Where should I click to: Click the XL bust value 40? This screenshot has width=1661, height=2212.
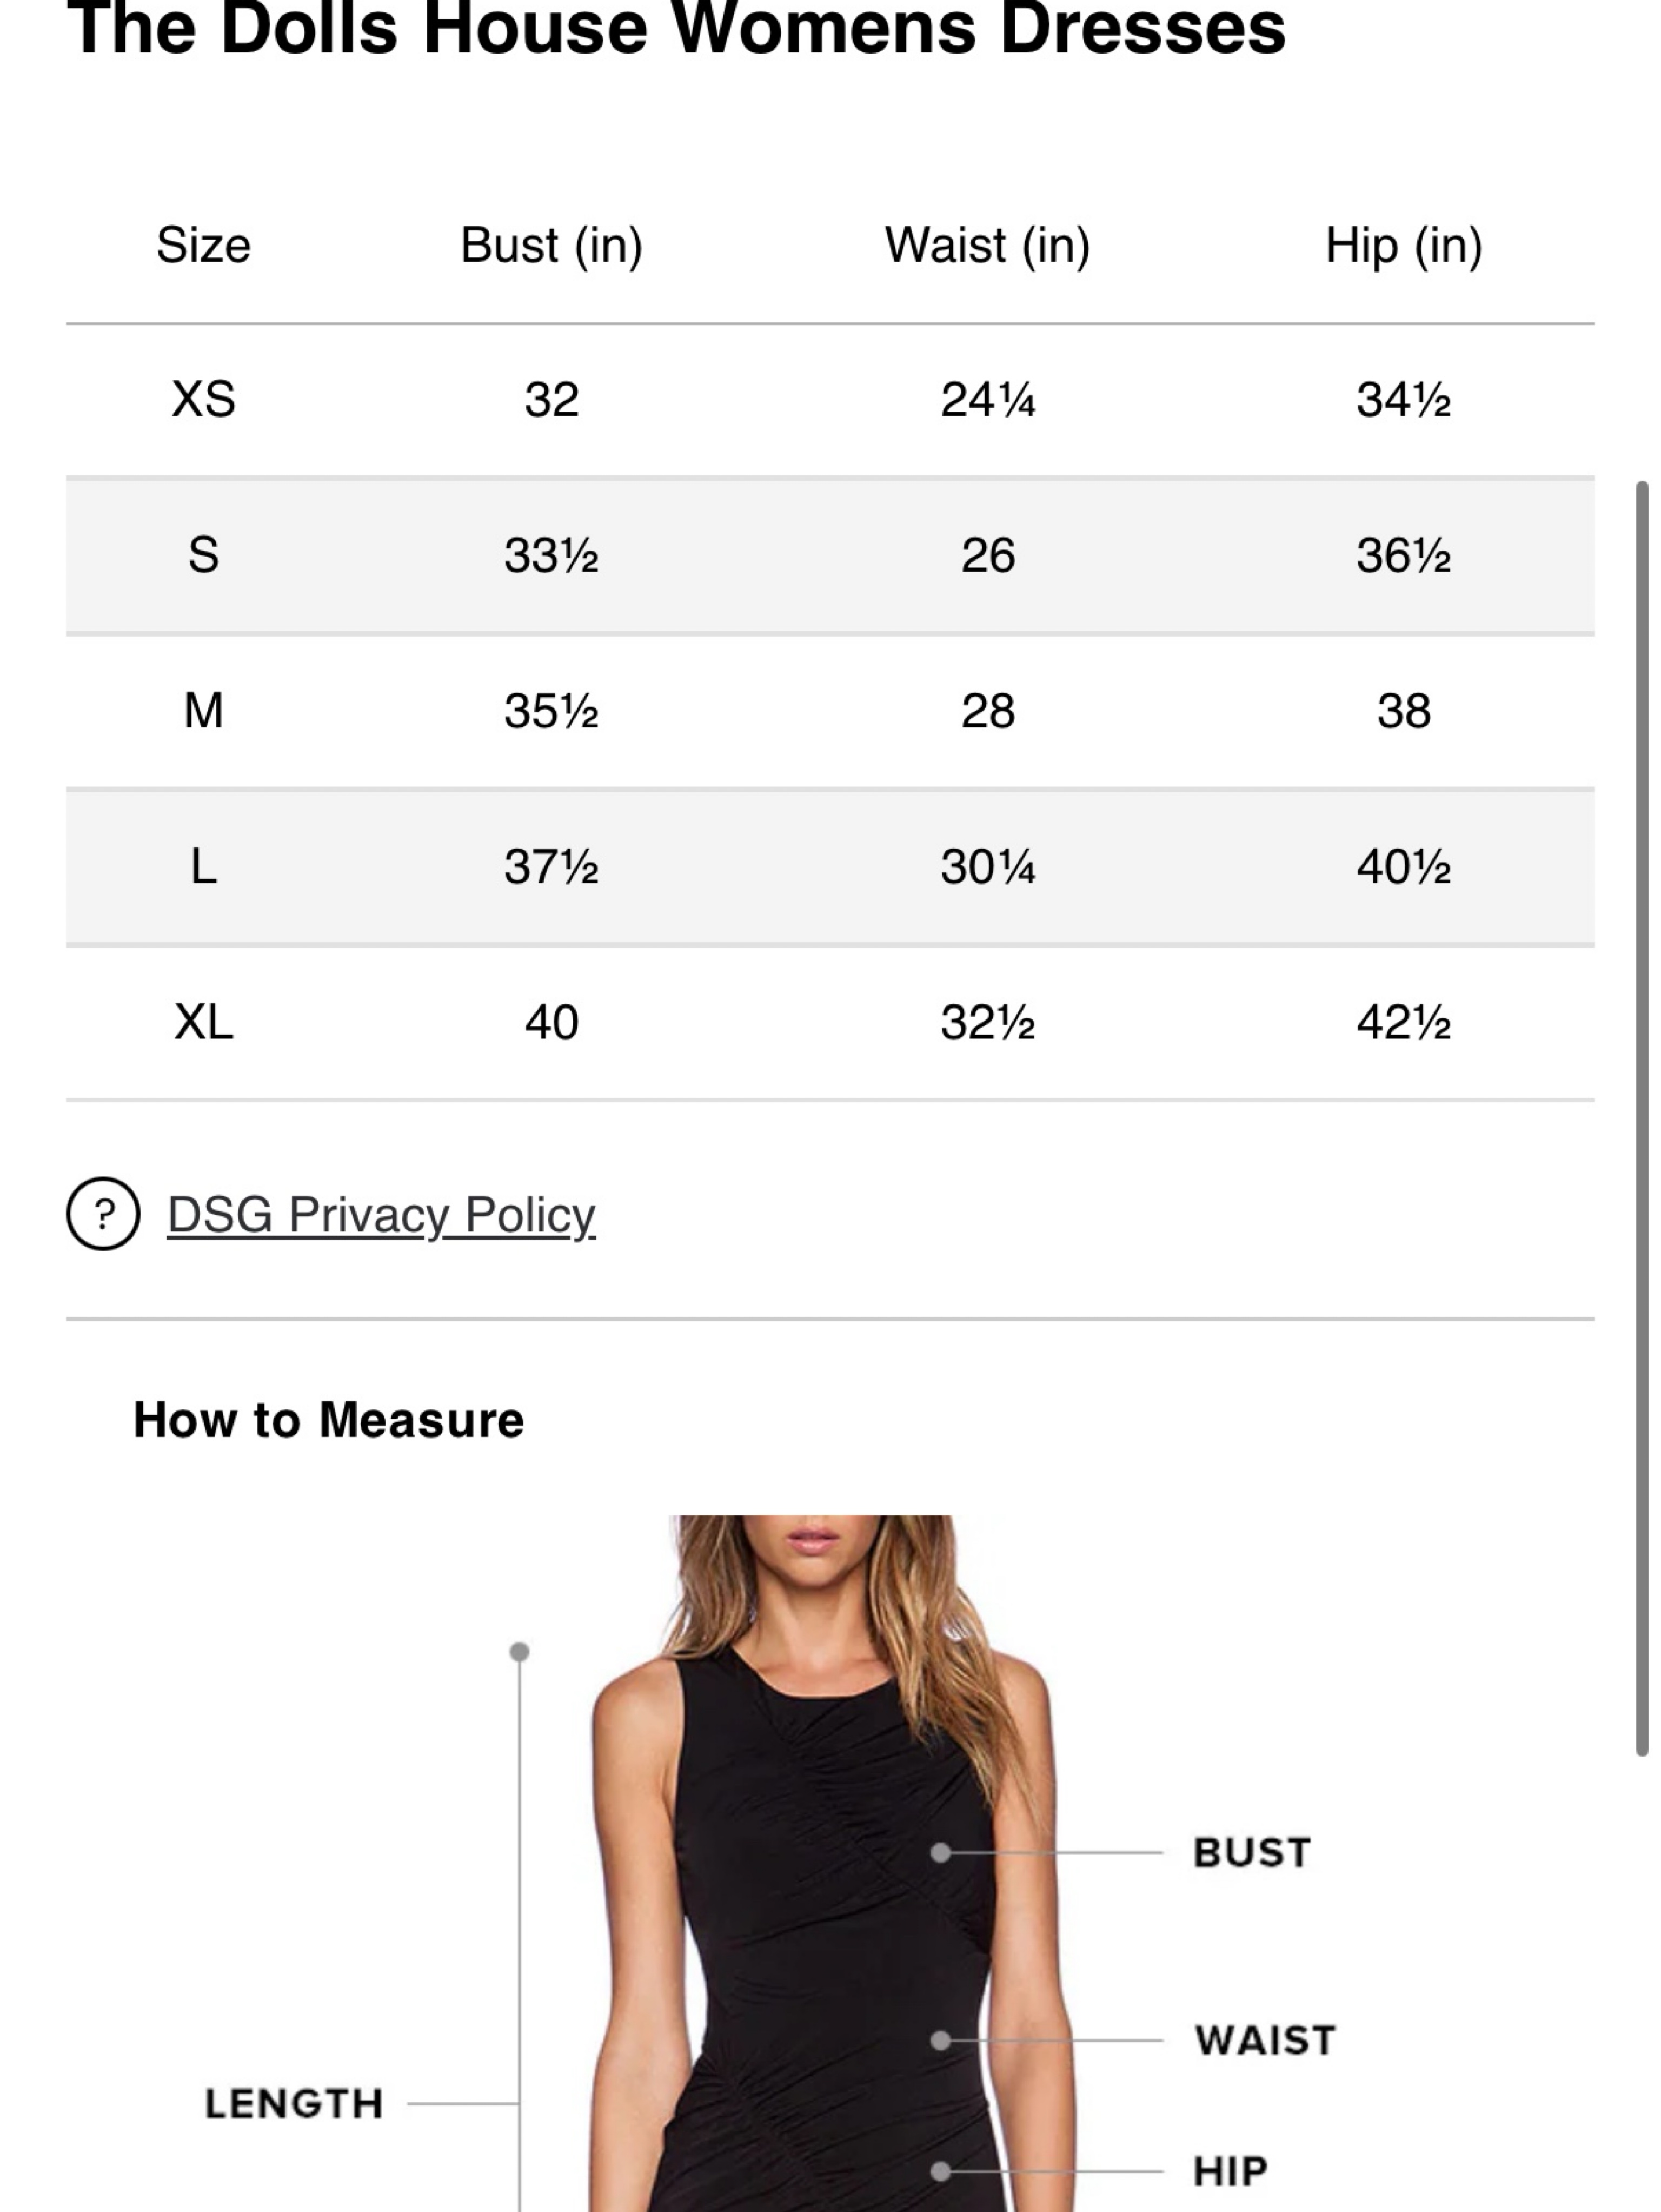pos(551,1022)
